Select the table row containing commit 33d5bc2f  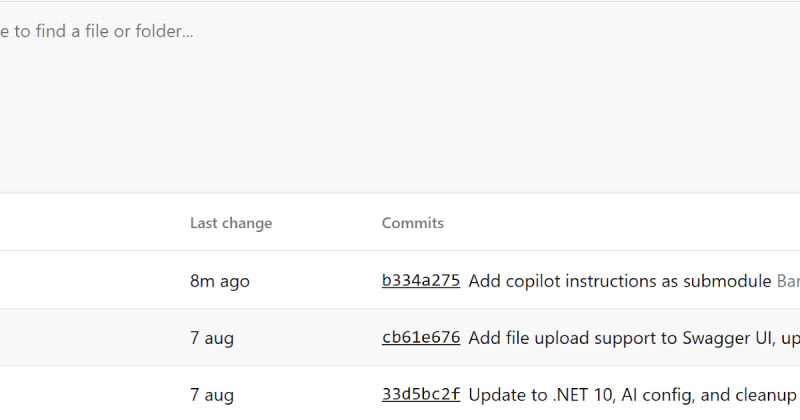pyautogui.click(x=400, y=393)
